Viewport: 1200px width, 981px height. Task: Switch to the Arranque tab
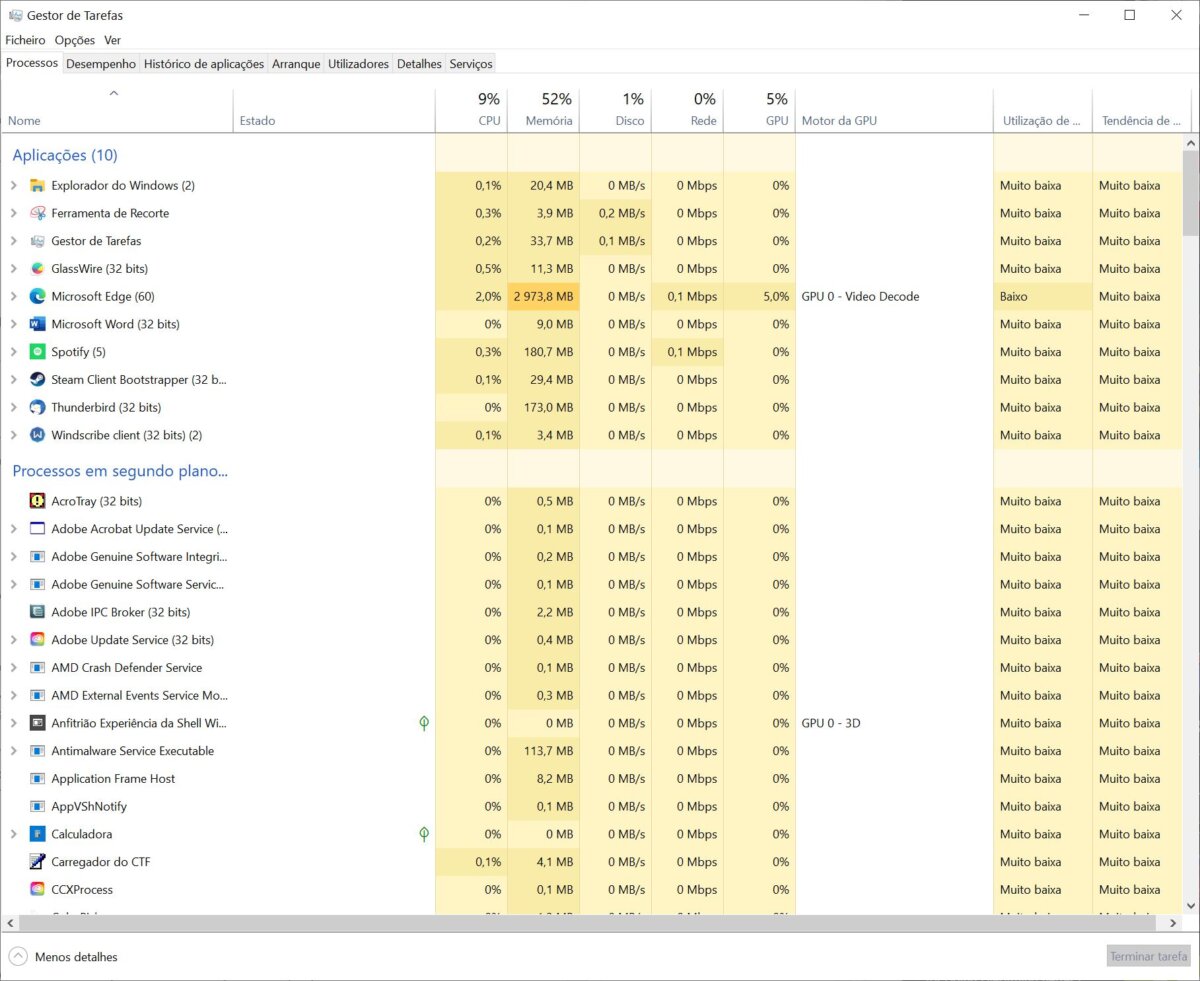tap(296, 64)
